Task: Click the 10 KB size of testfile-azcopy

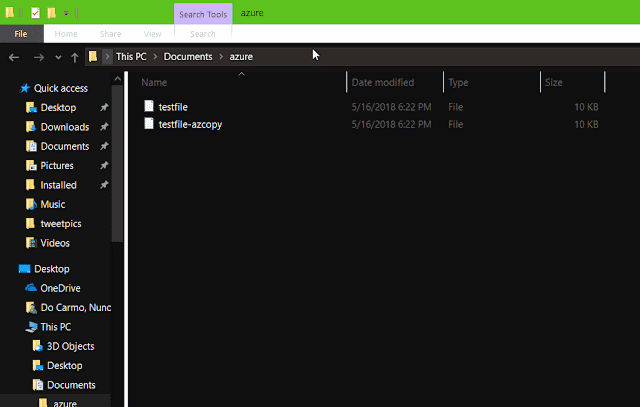Action: coord(586,125)
